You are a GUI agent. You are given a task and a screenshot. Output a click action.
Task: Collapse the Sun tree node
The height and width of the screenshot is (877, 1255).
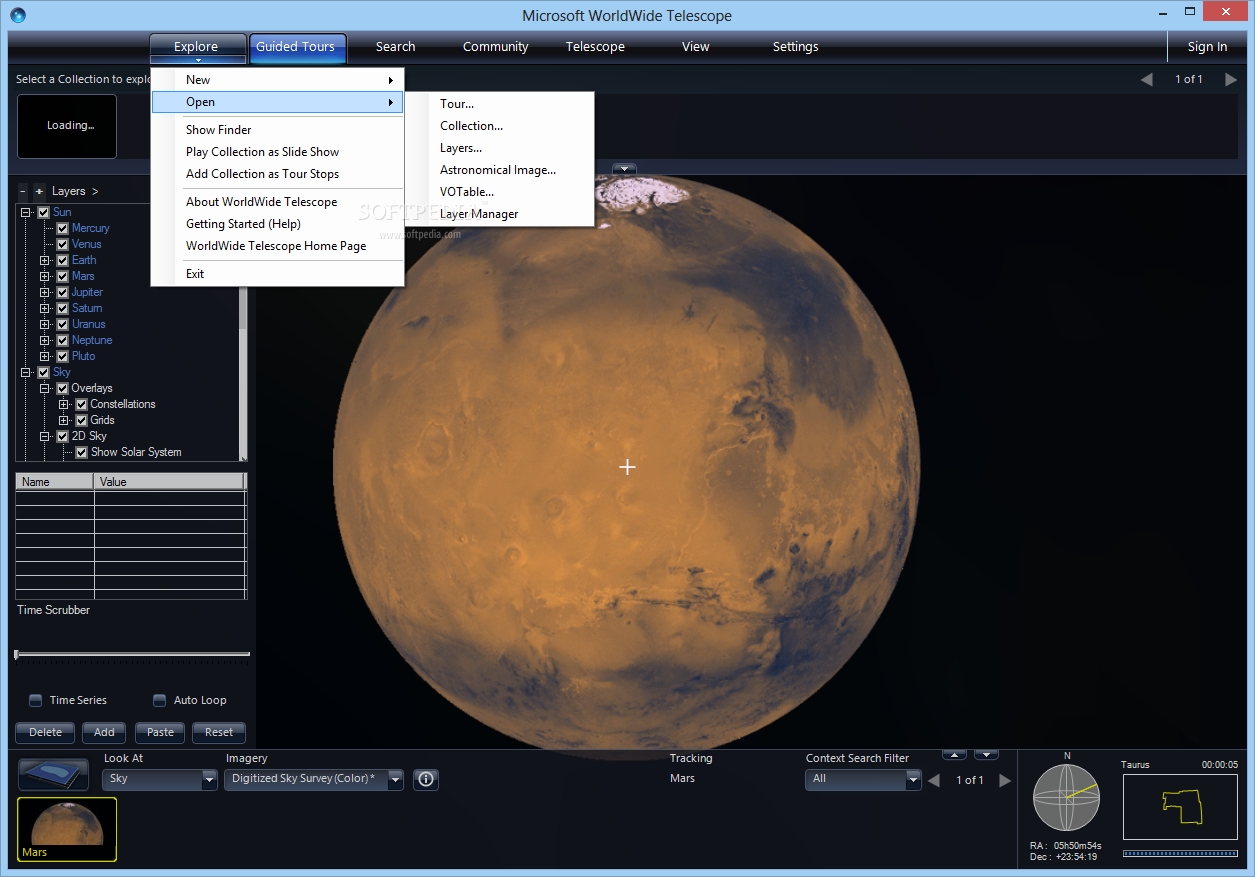click(x=26, y=212)
